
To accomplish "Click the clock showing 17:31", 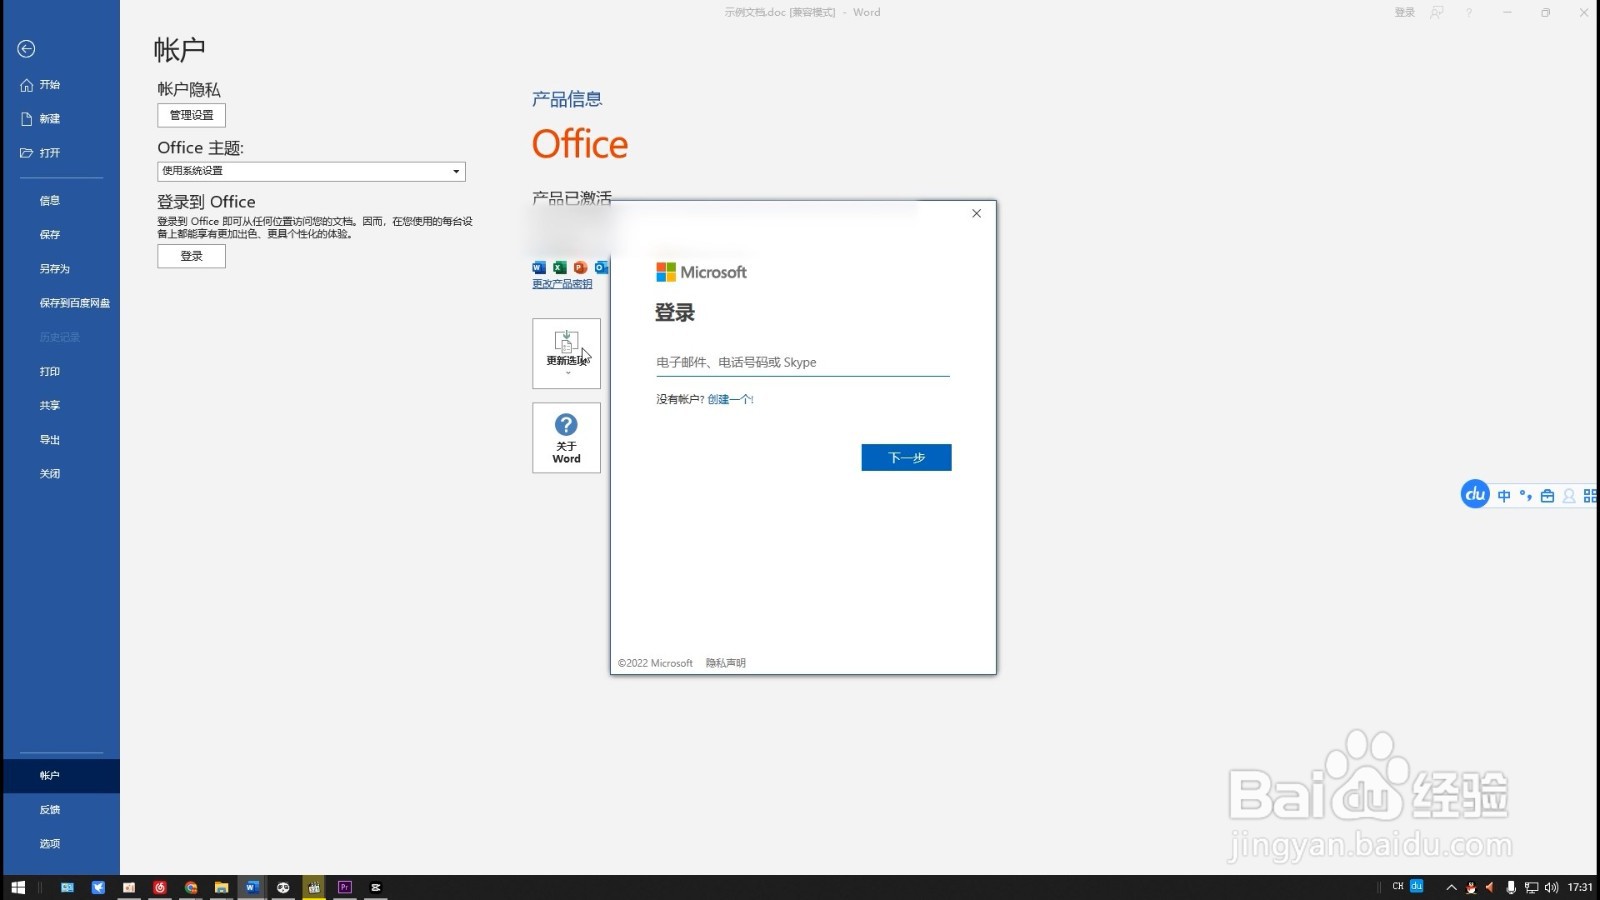I will coord(1580,887).
